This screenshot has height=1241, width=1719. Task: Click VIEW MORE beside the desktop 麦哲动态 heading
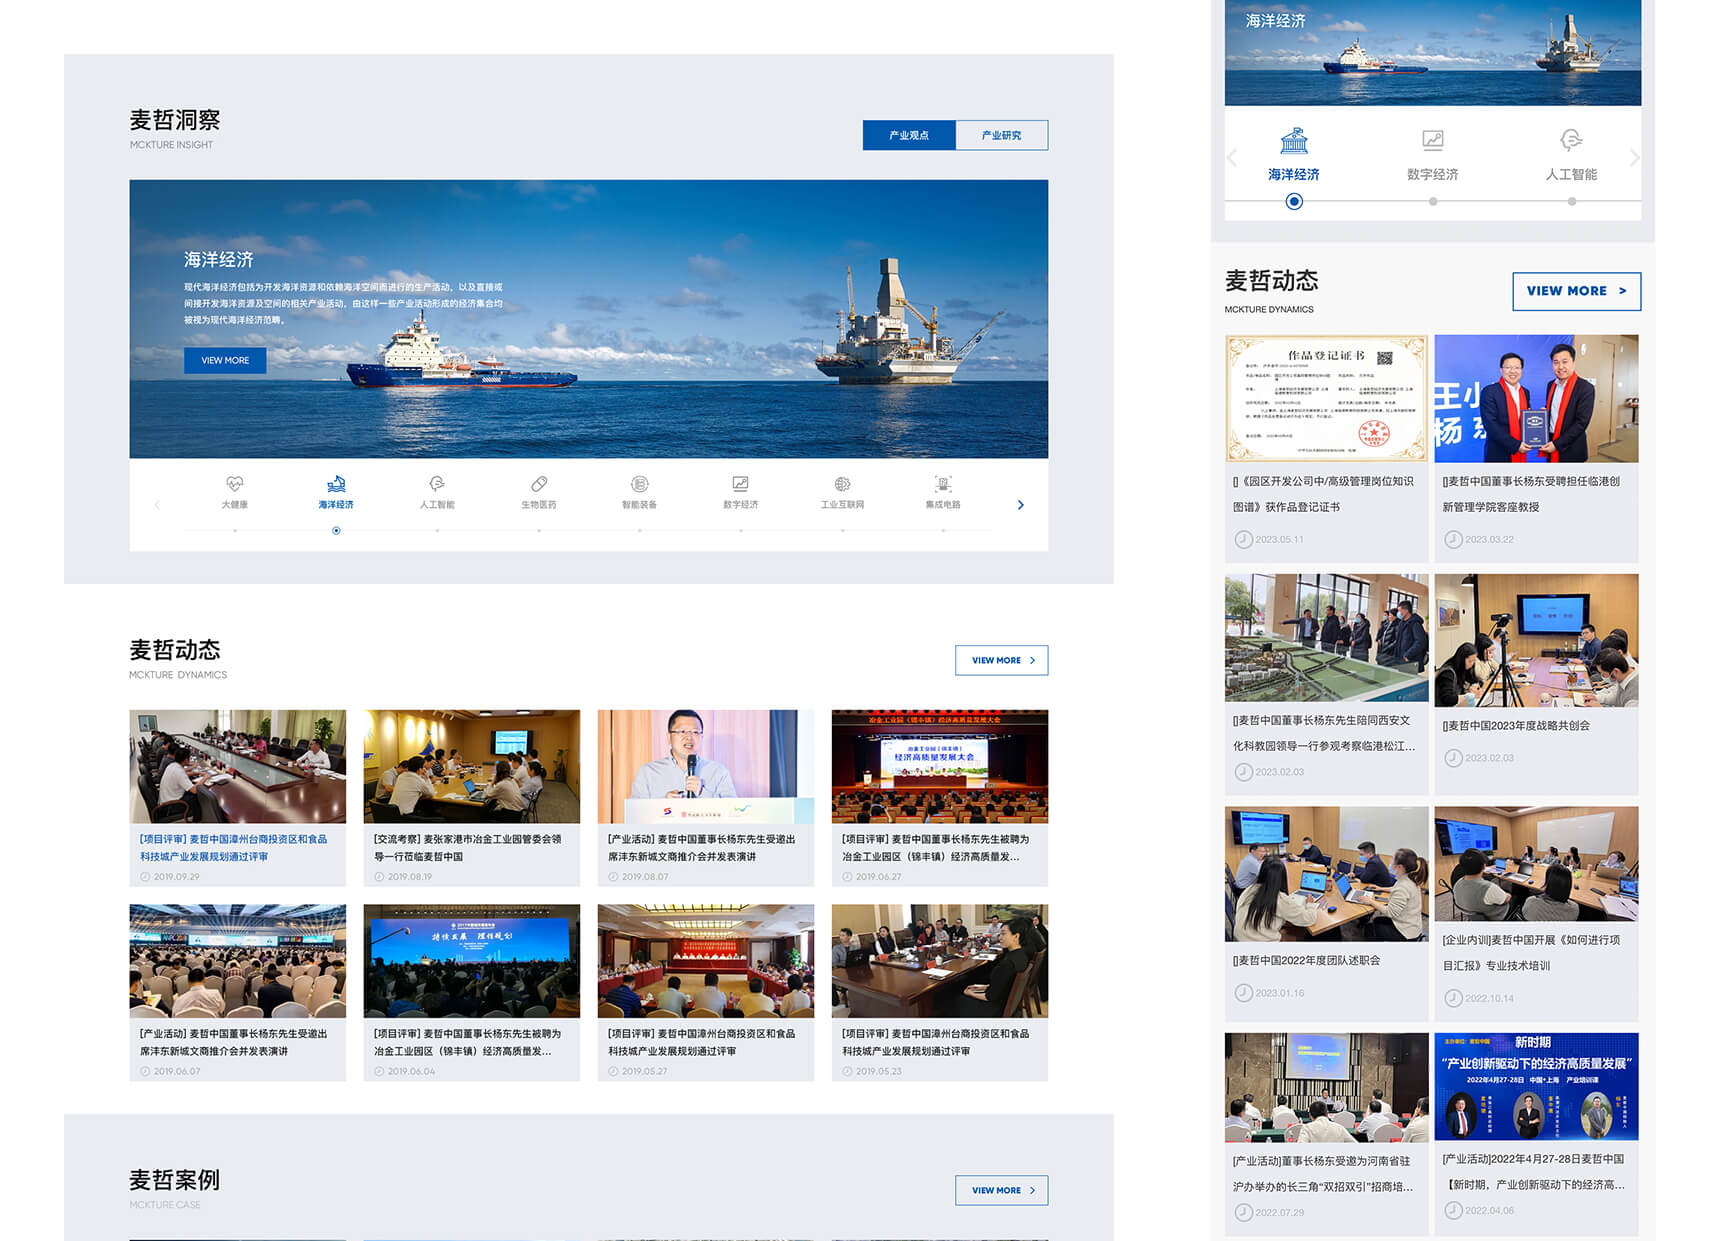click(1002, 660)
